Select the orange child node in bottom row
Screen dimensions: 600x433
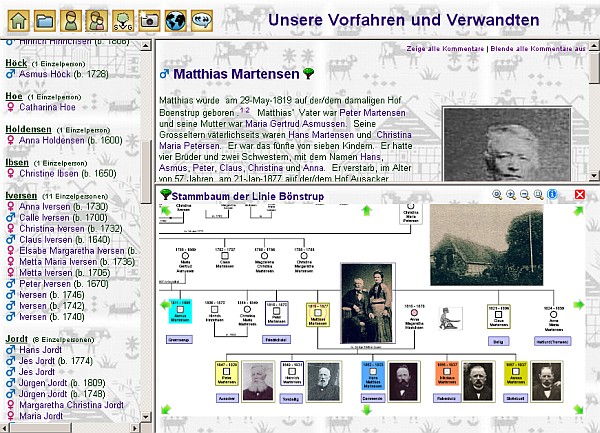[447, 373]
